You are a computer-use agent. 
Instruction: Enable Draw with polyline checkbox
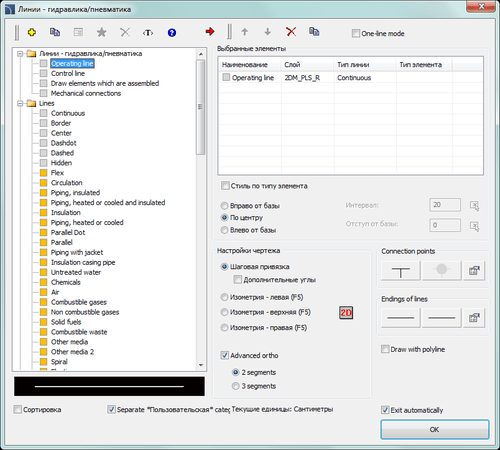[385, 349]
